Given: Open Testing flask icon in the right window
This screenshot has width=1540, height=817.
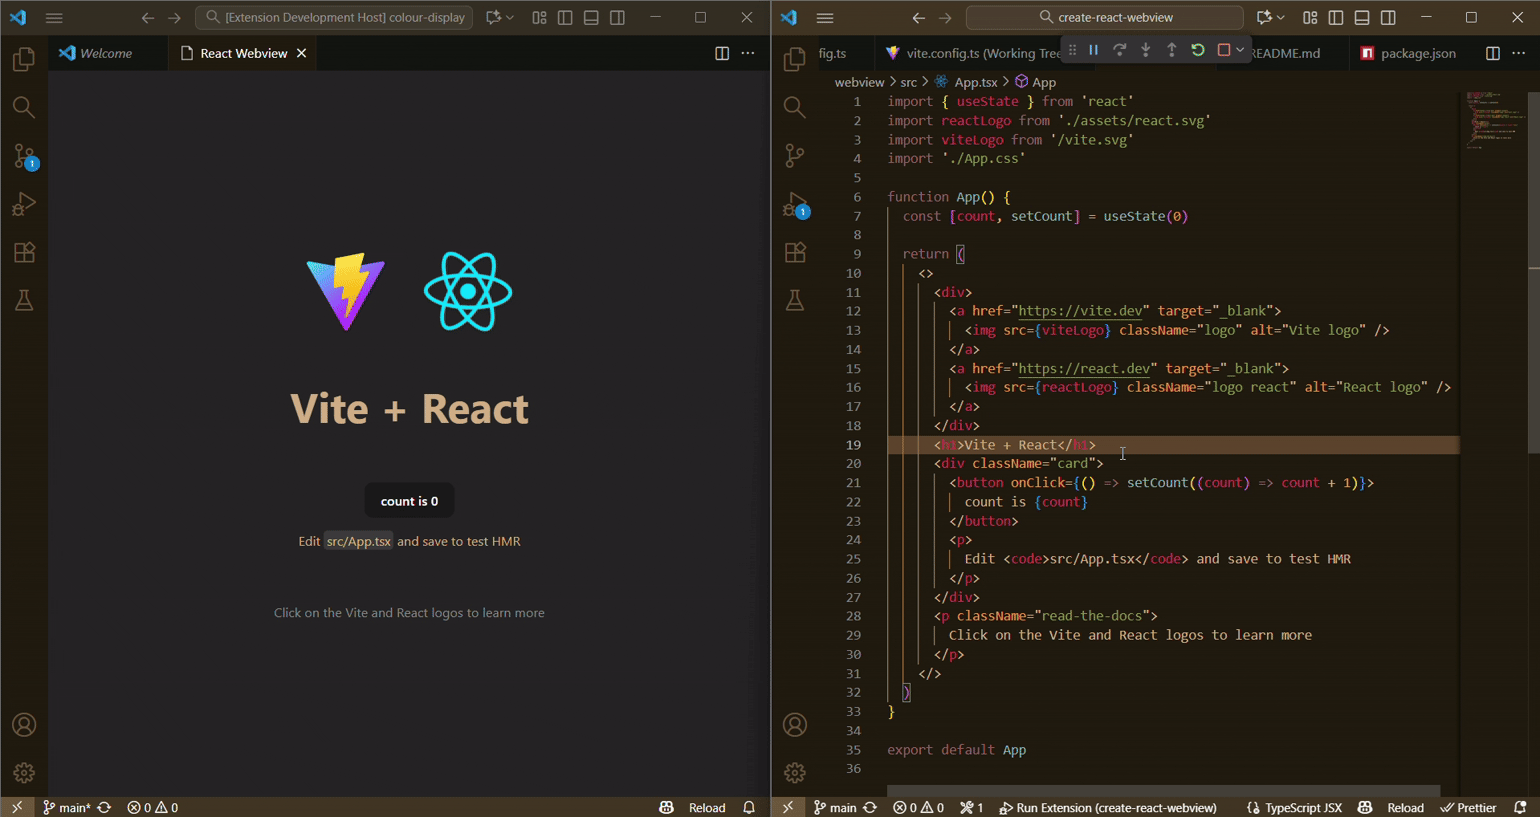Looking at the screenshot, I should pos(795,300).
